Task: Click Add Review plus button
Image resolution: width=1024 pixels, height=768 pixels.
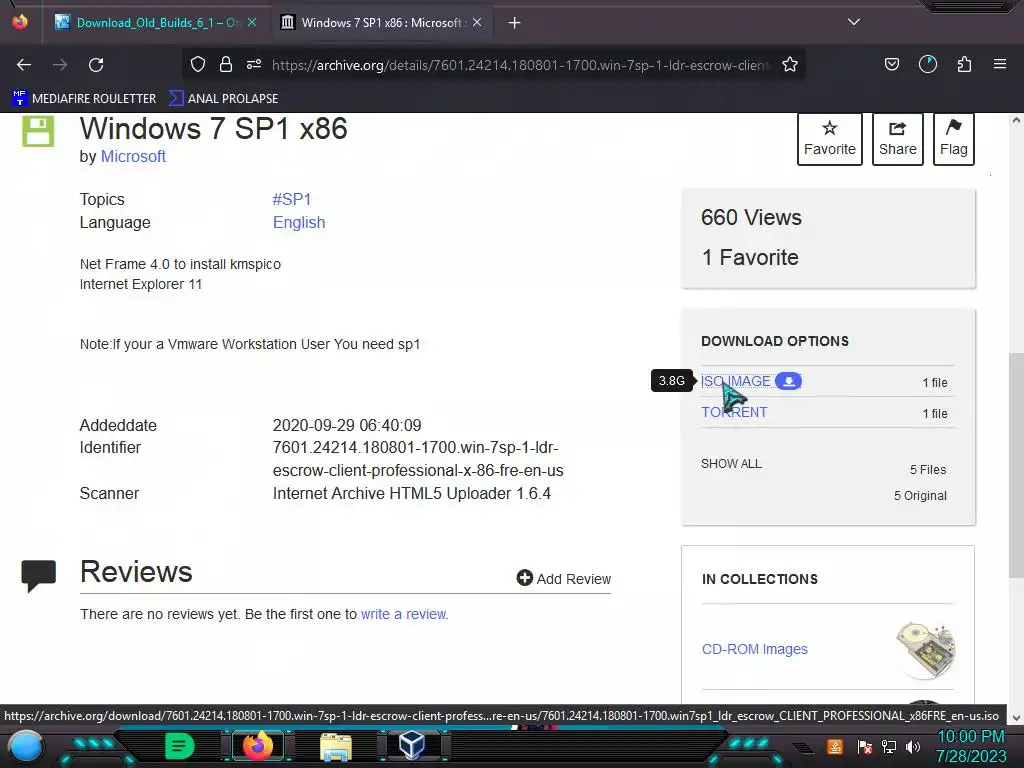Action: [564, 579]
